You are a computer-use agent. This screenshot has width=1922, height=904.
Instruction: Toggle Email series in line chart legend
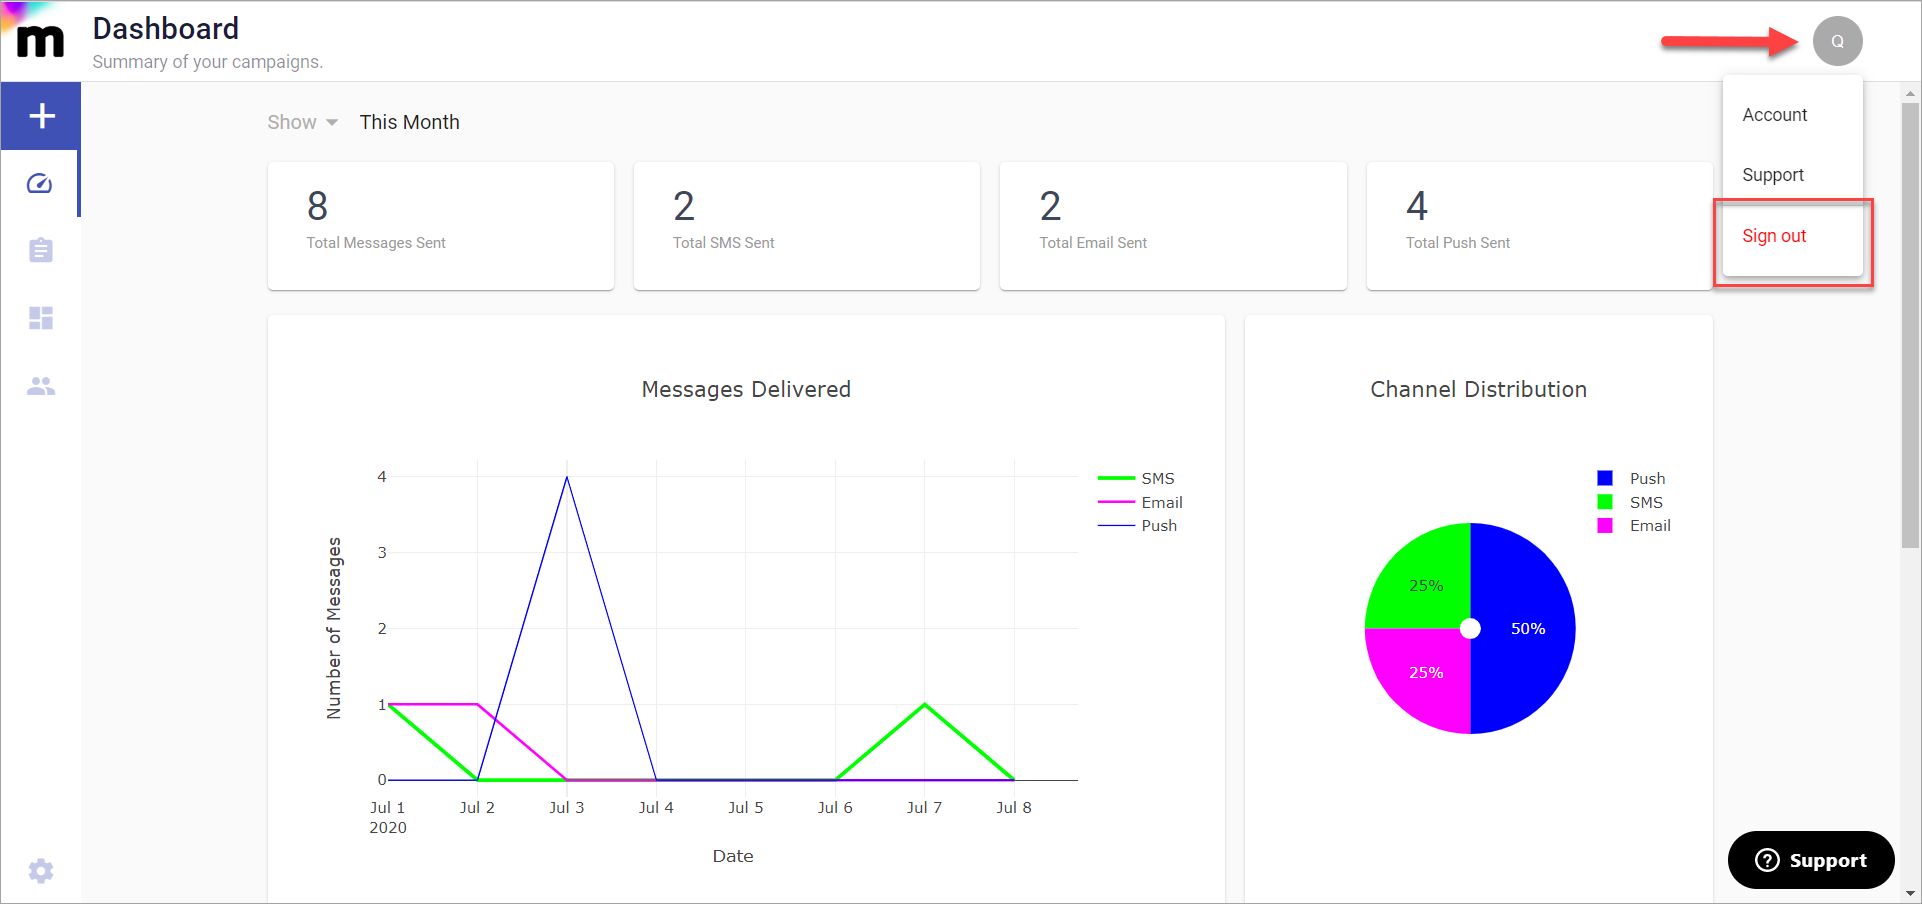click(x=1141, y=502)
